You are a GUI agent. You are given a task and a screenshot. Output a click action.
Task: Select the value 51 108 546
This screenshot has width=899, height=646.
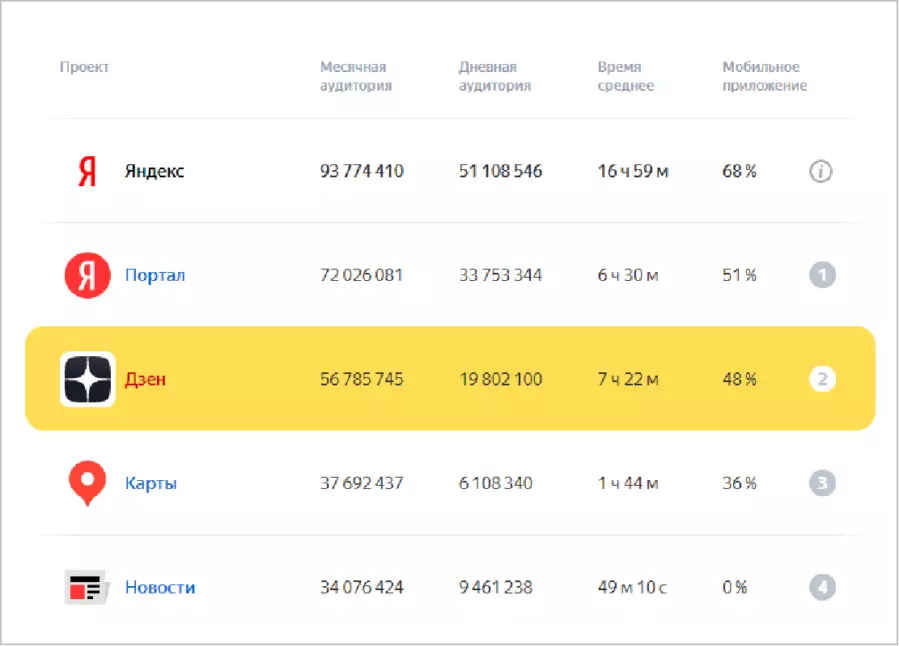(501, 171)
